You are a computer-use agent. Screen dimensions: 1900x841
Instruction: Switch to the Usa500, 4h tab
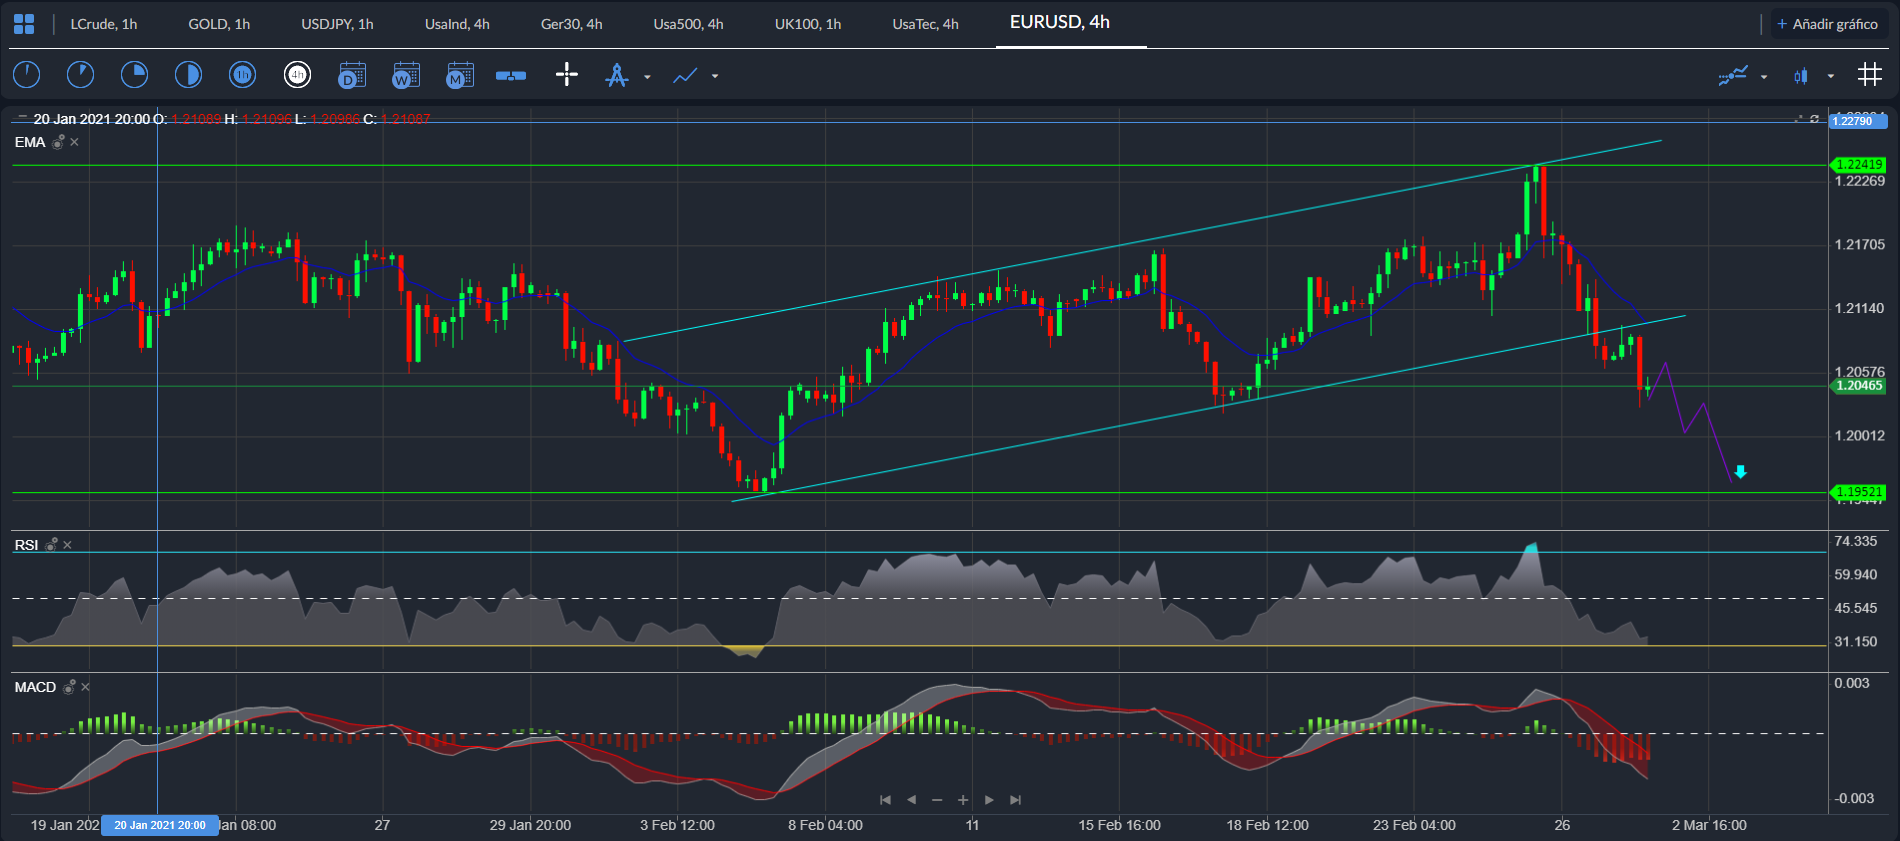[x=688, y=24]
